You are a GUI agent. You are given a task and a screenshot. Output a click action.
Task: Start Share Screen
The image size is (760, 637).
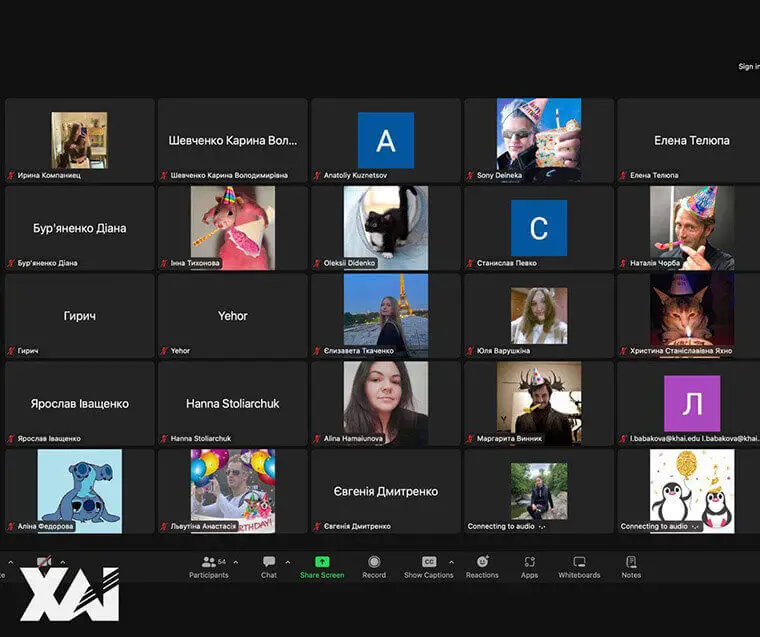pos(322,566)
